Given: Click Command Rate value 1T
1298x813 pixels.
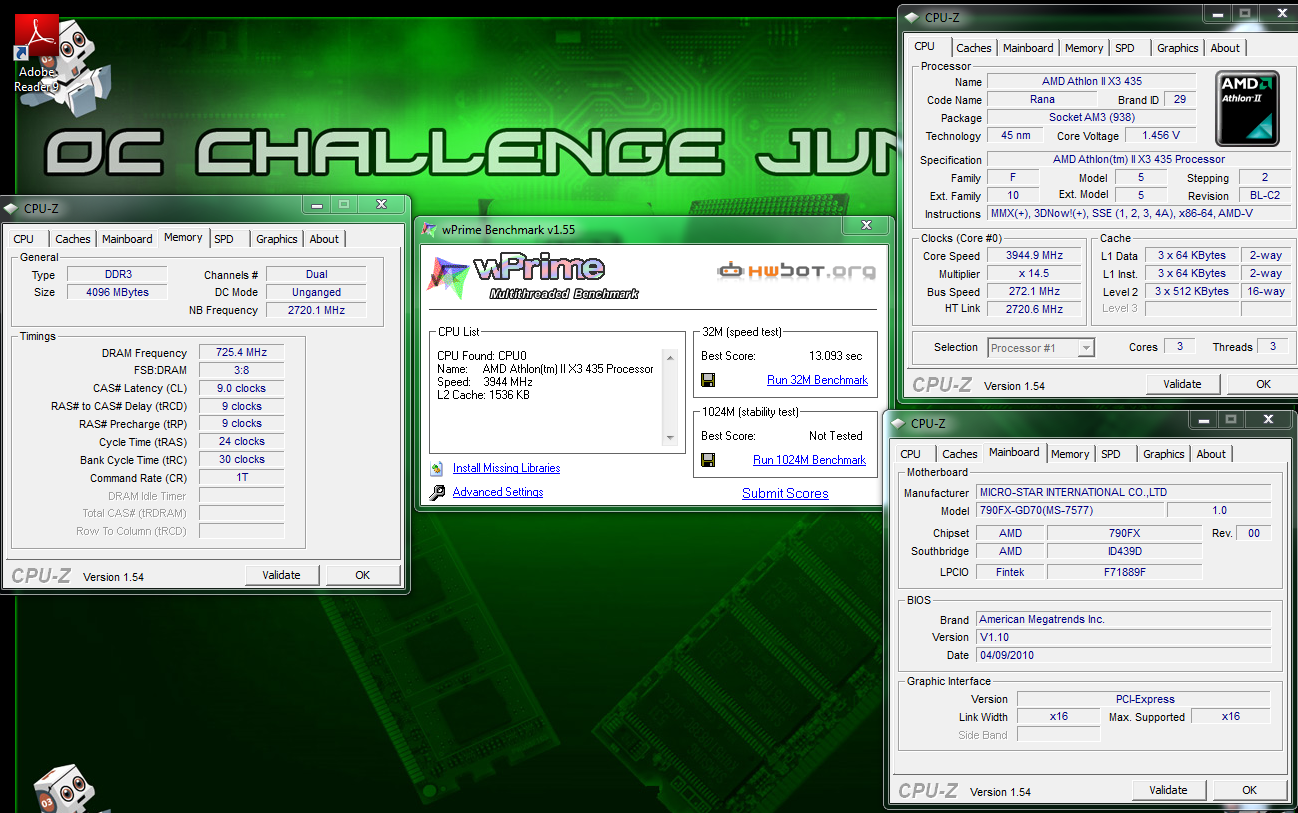Looking at the screenshot, I should (241, 477).
